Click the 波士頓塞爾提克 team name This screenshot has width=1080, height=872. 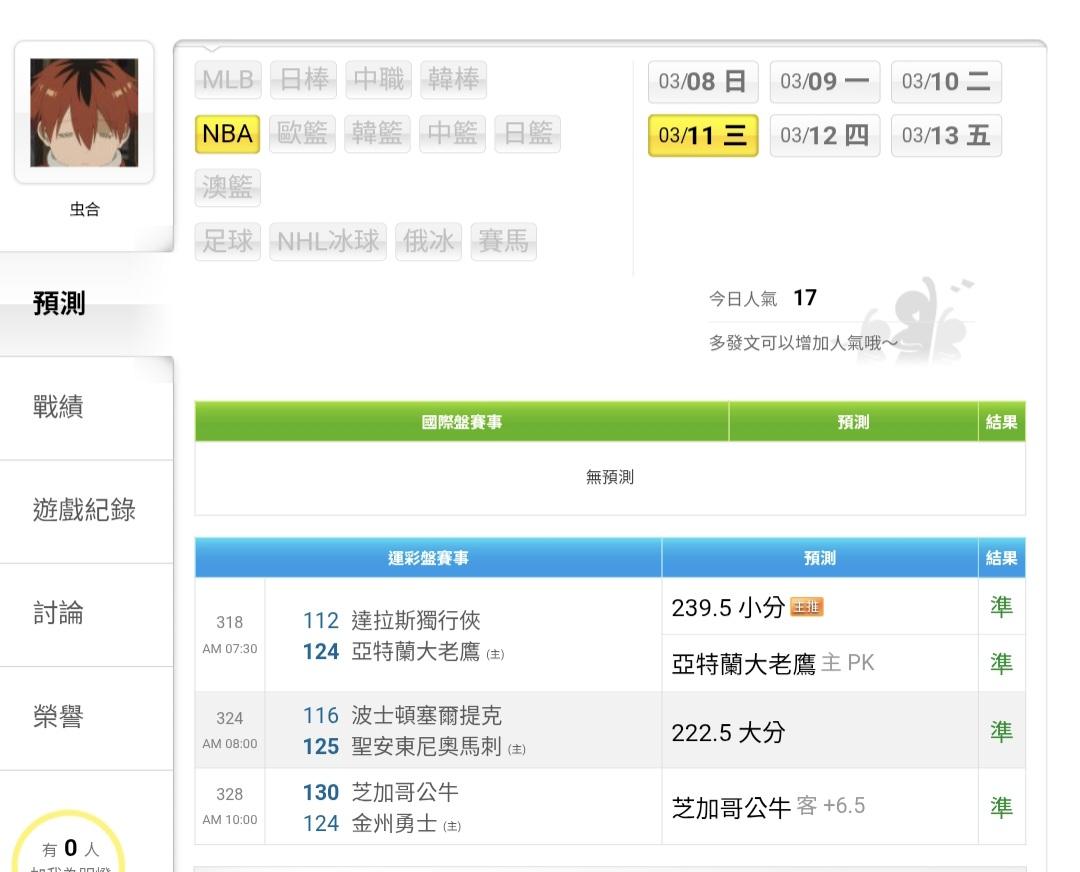[x=426, y=716]
